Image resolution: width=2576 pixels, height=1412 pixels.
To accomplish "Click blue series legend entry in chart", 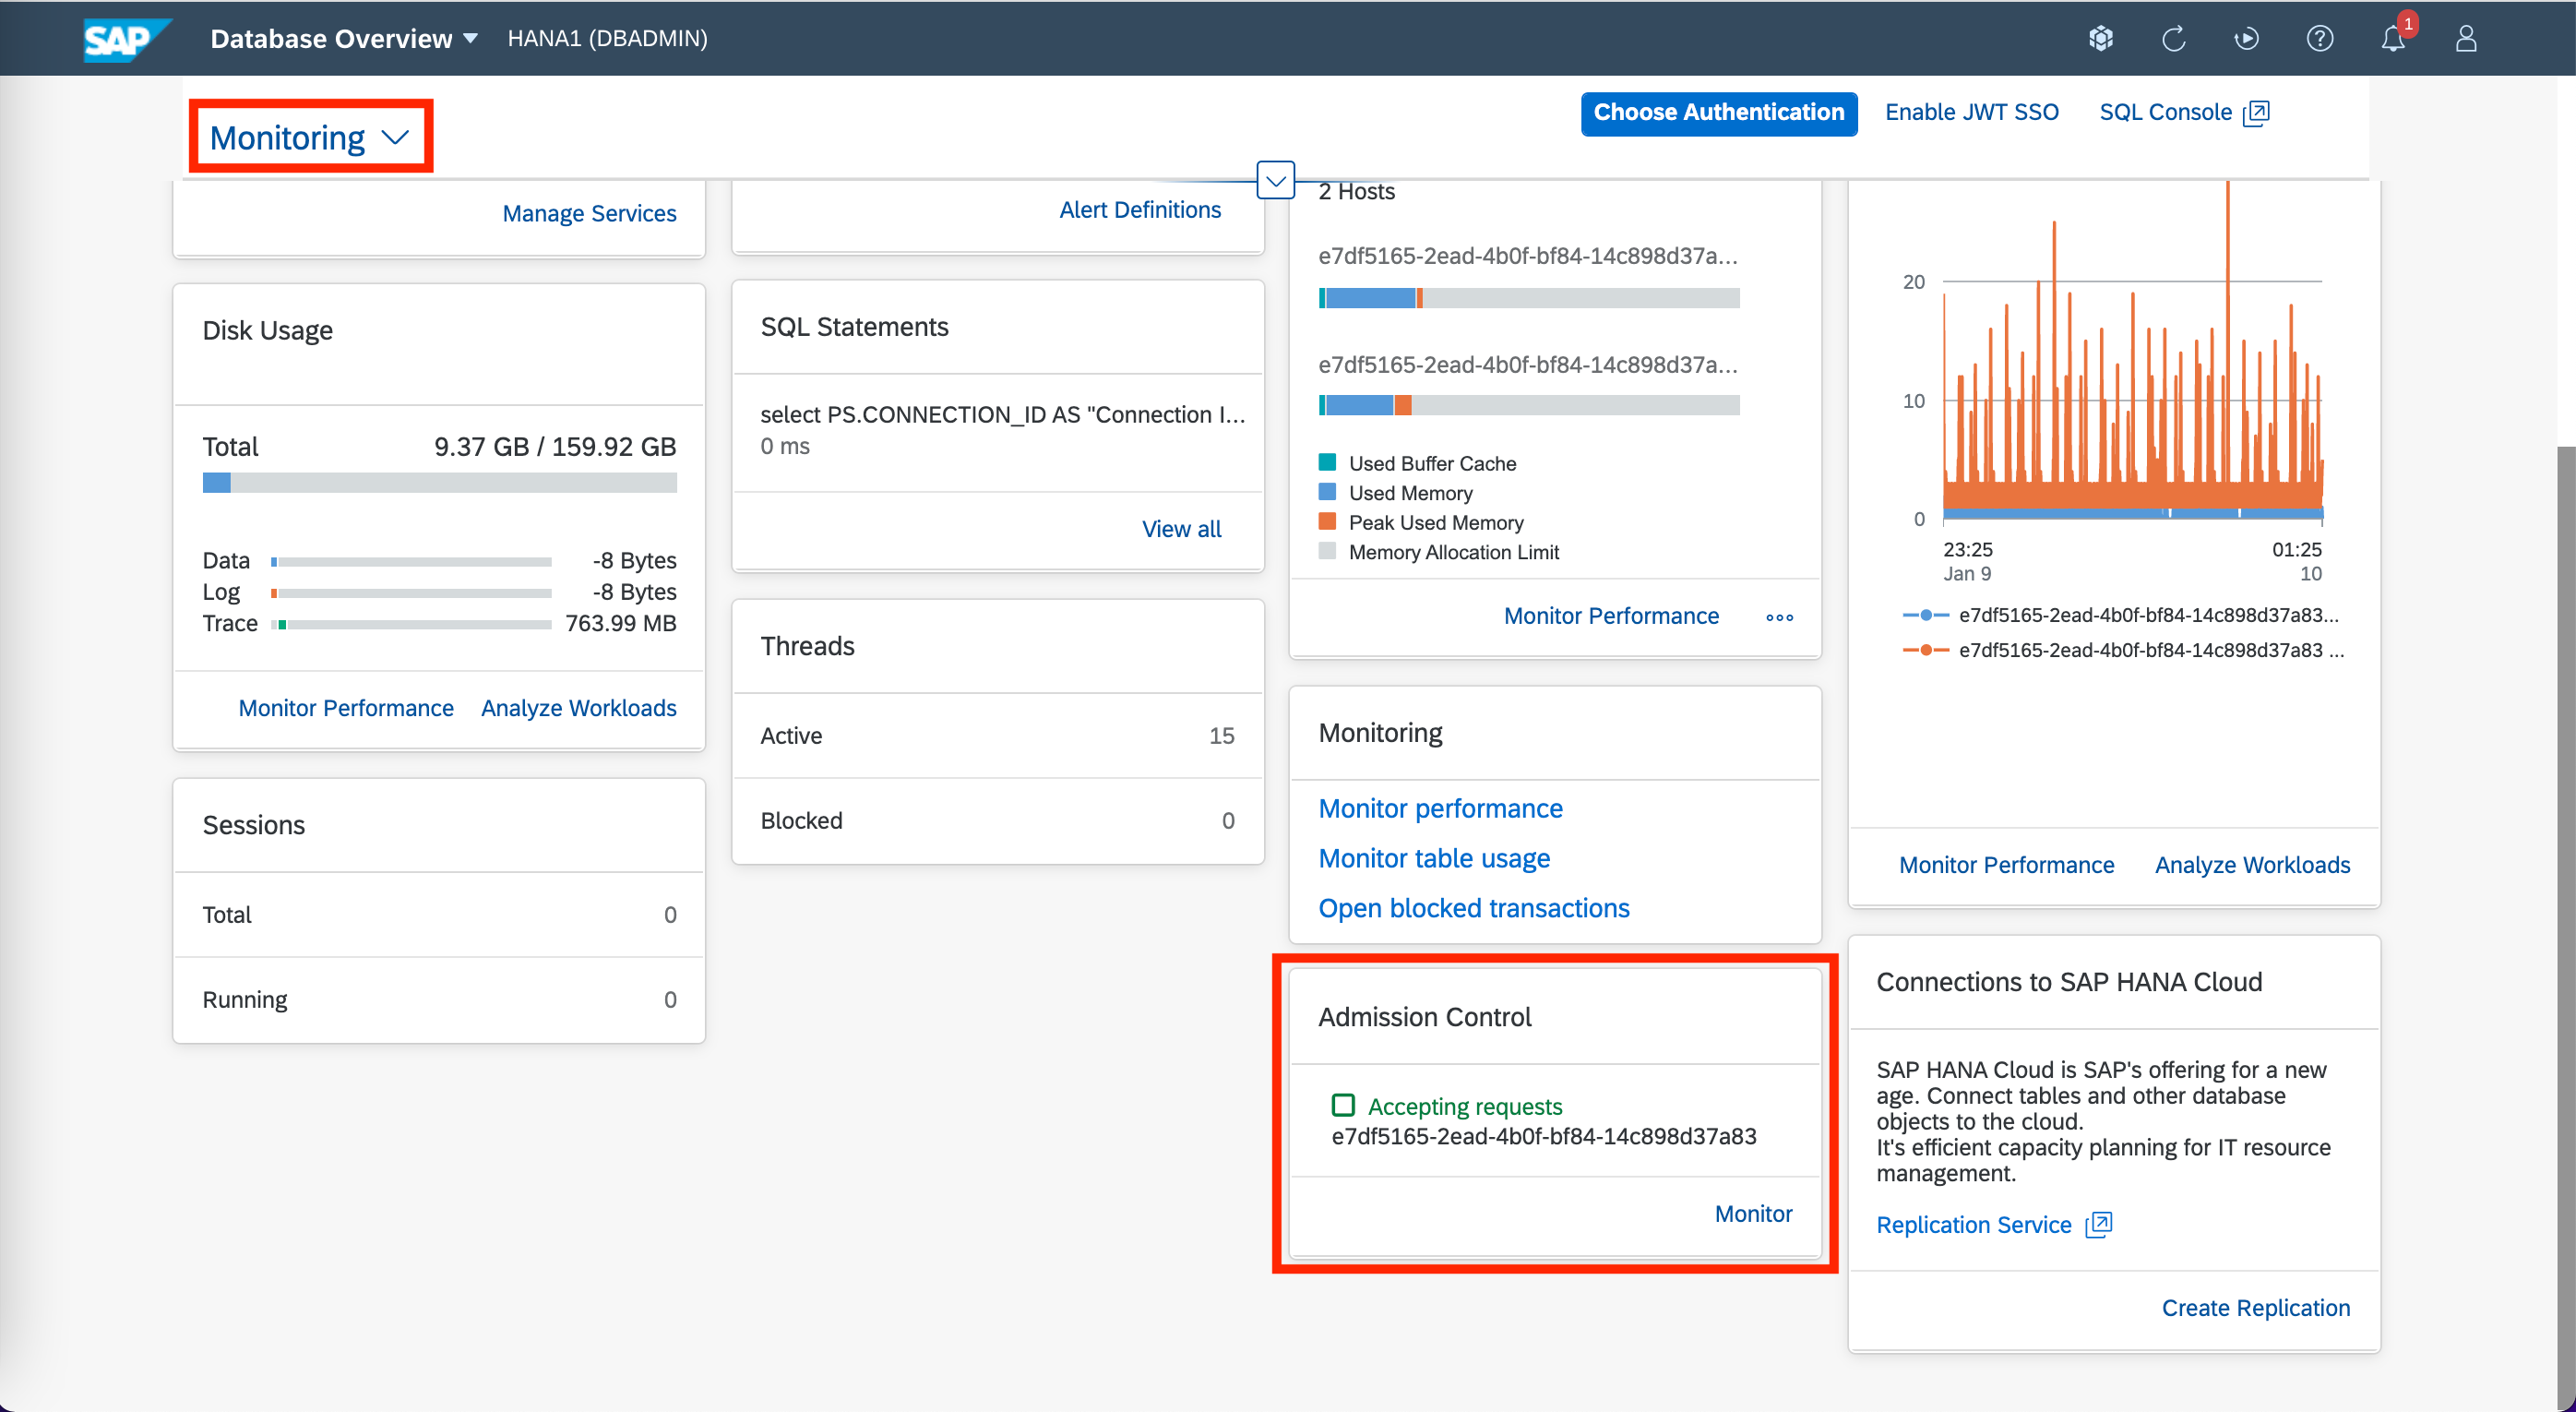I will coord(2120,615).
